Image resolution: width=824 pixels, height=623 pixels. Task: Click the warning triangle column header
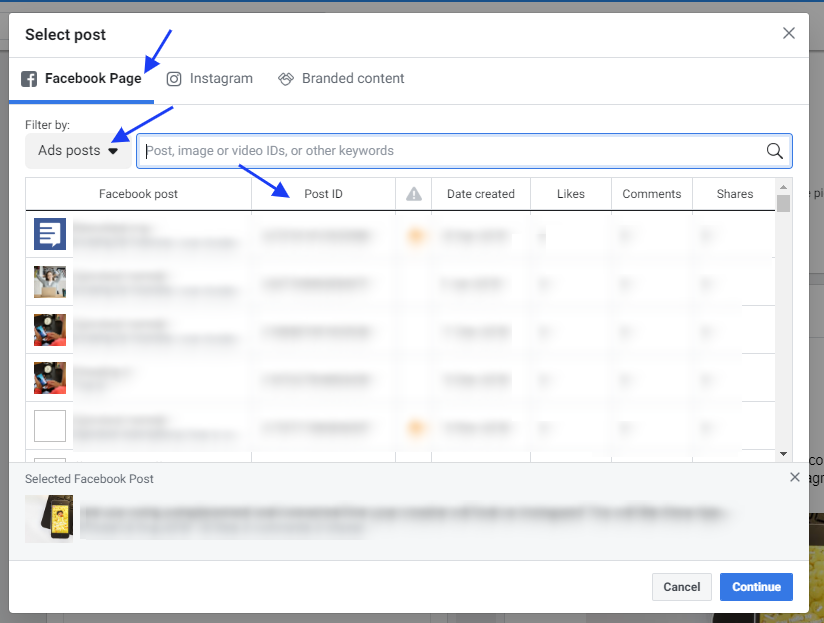pyautogui.click(x=414, y=194)
